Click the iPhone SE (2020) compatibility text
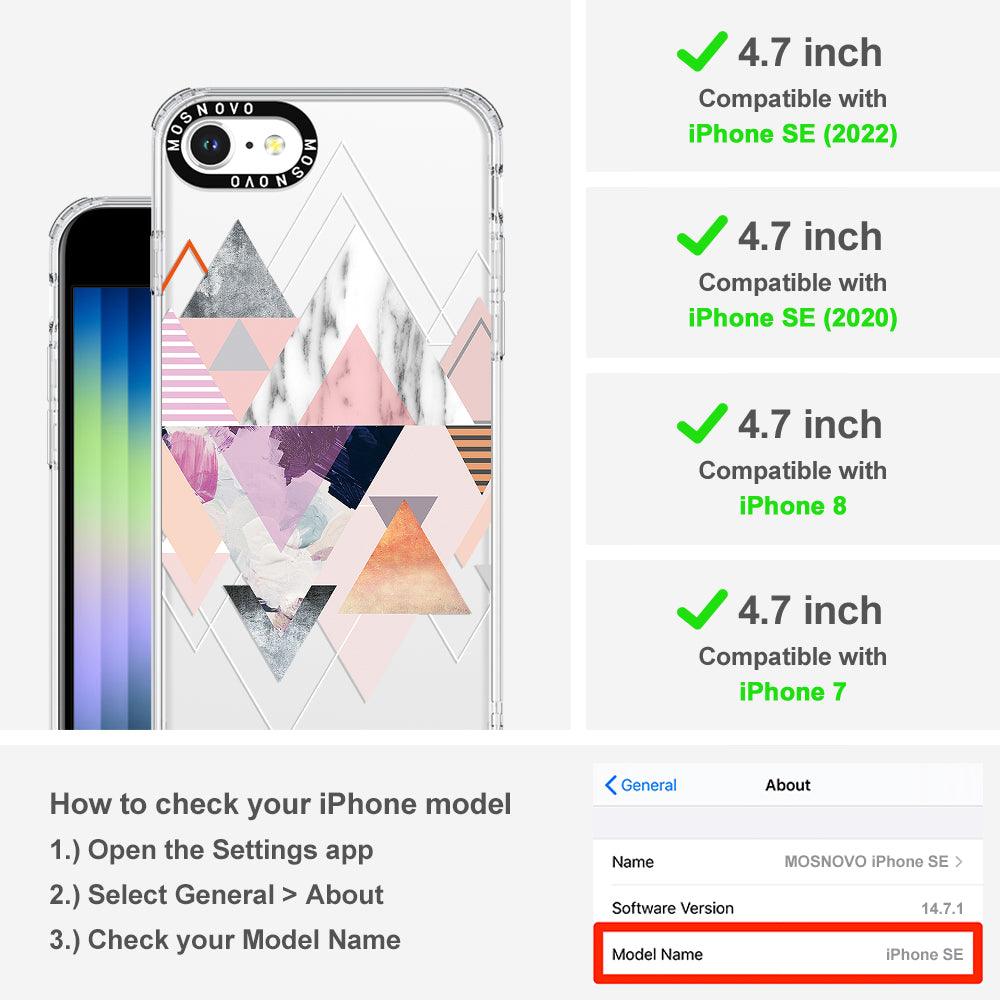This screenshot has height=1000, width=1000. 793,318
